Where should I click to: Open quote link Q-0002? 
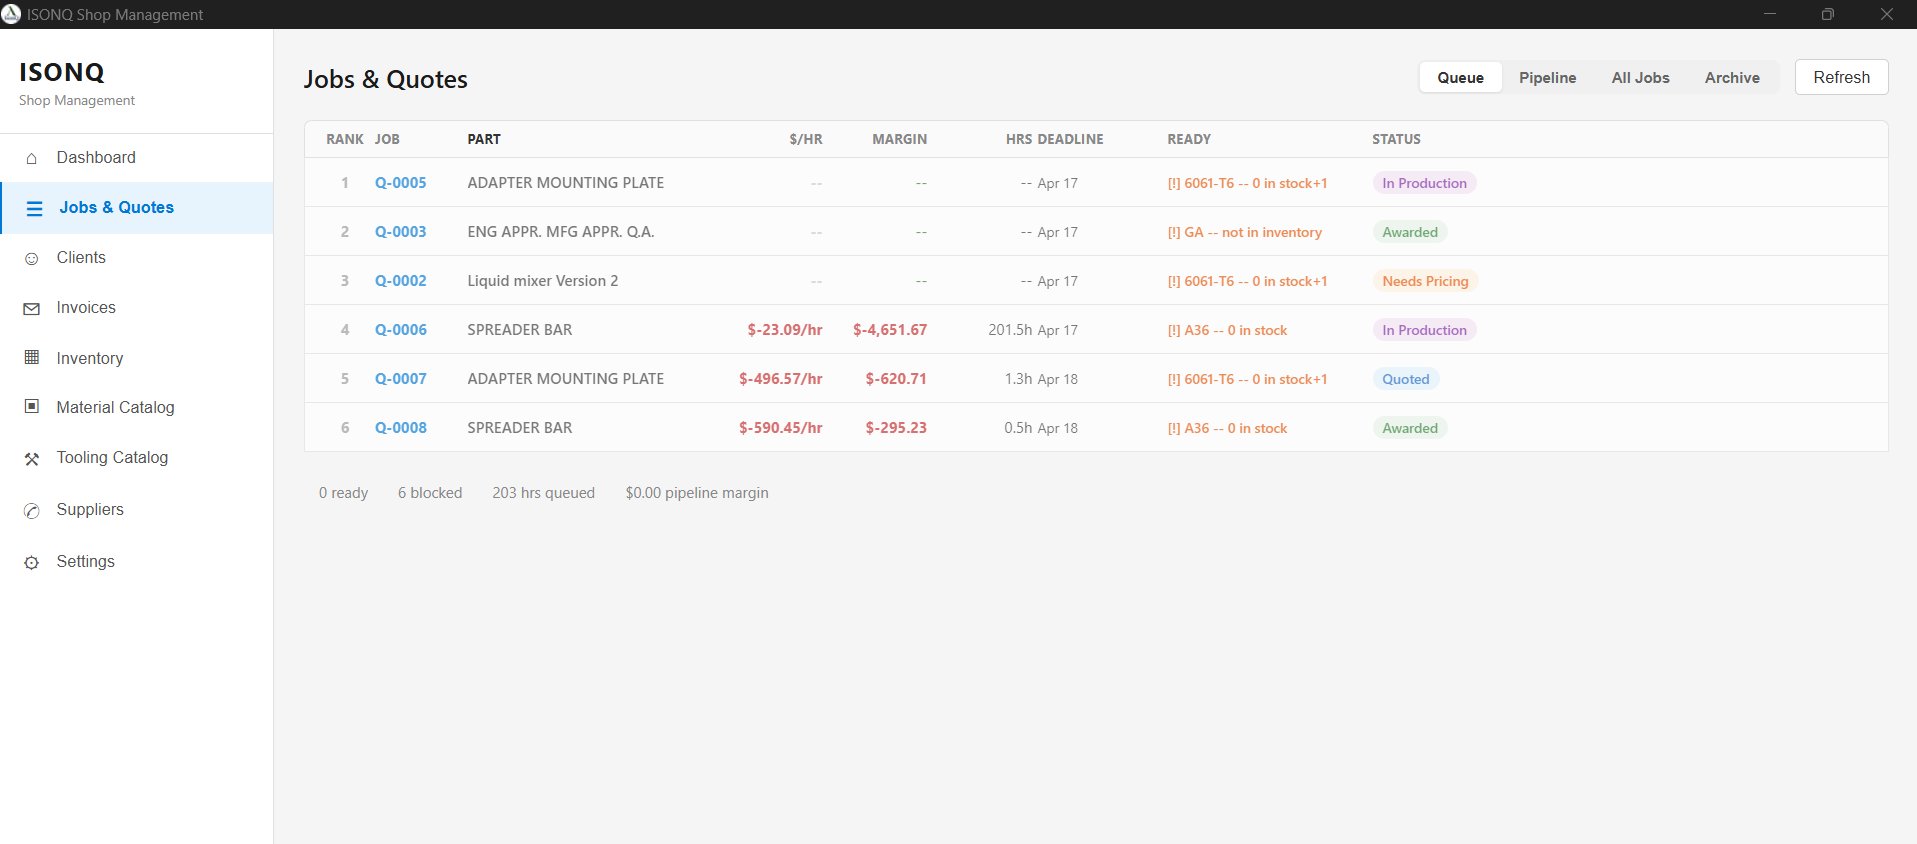[400, 281]
